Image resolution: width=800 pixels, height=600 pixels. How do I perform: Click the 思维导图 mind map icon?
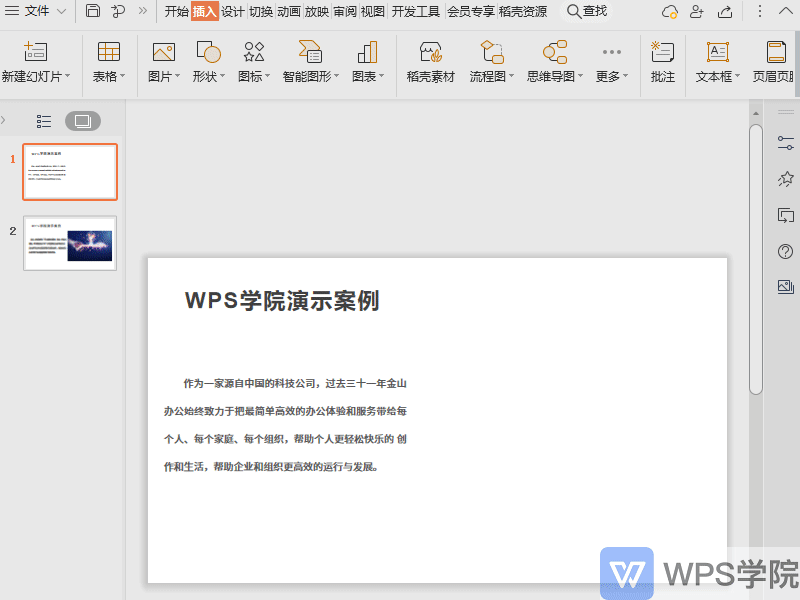click(x=555, y=52)
